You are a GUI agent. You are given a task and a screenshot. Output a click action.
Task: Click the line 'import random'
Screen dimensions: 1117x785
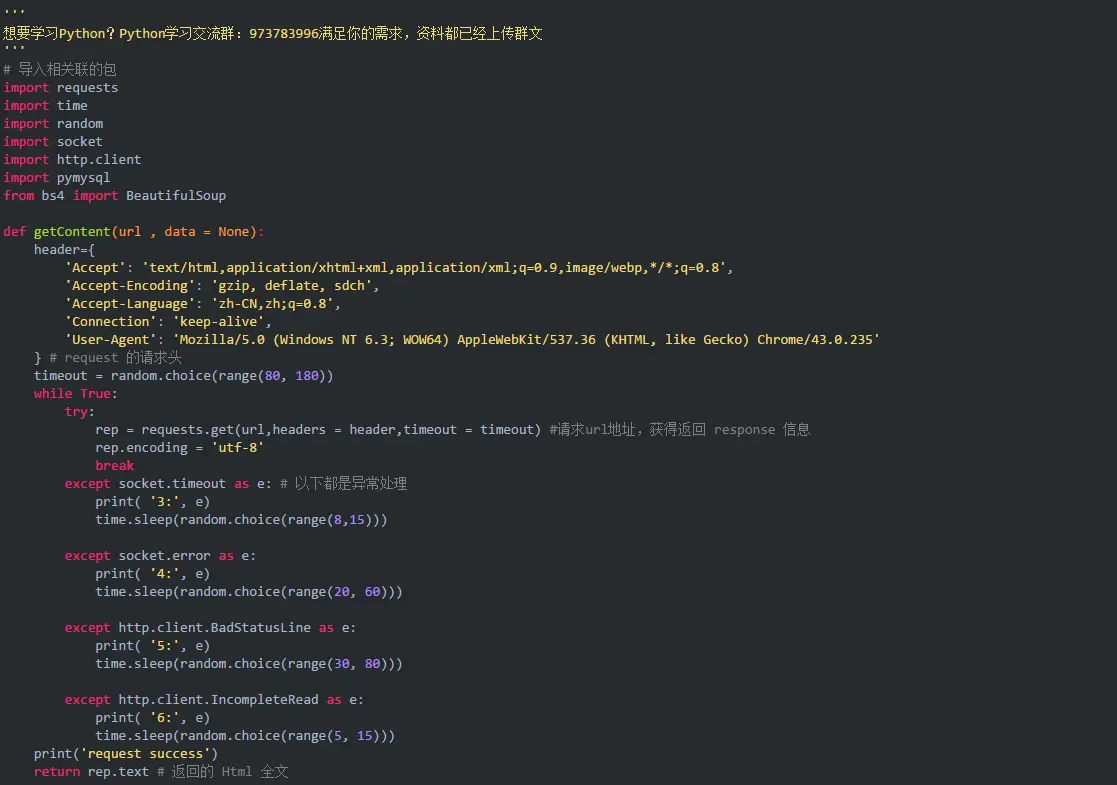click(x=53, y=123)
